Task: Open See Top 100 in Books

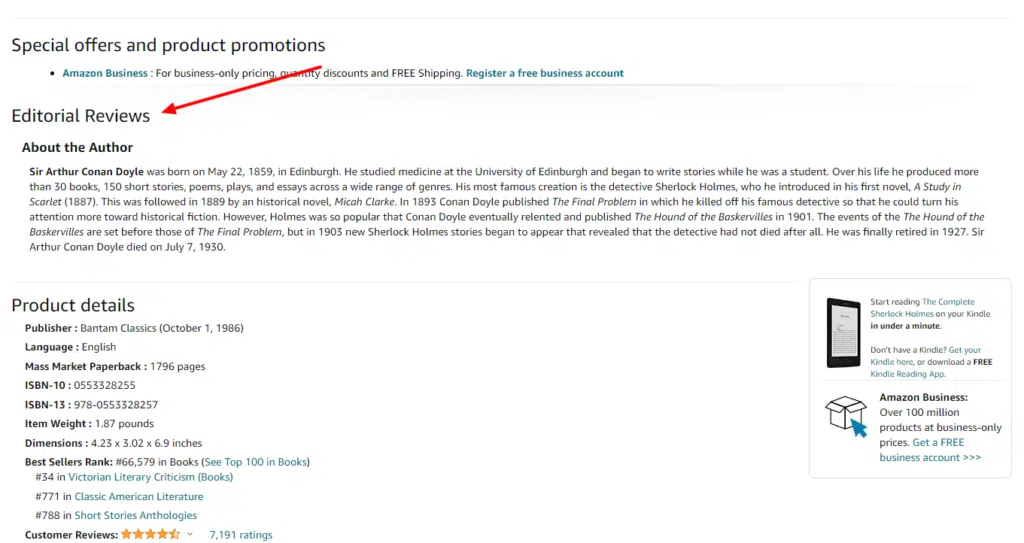Action: click(255, 462)
